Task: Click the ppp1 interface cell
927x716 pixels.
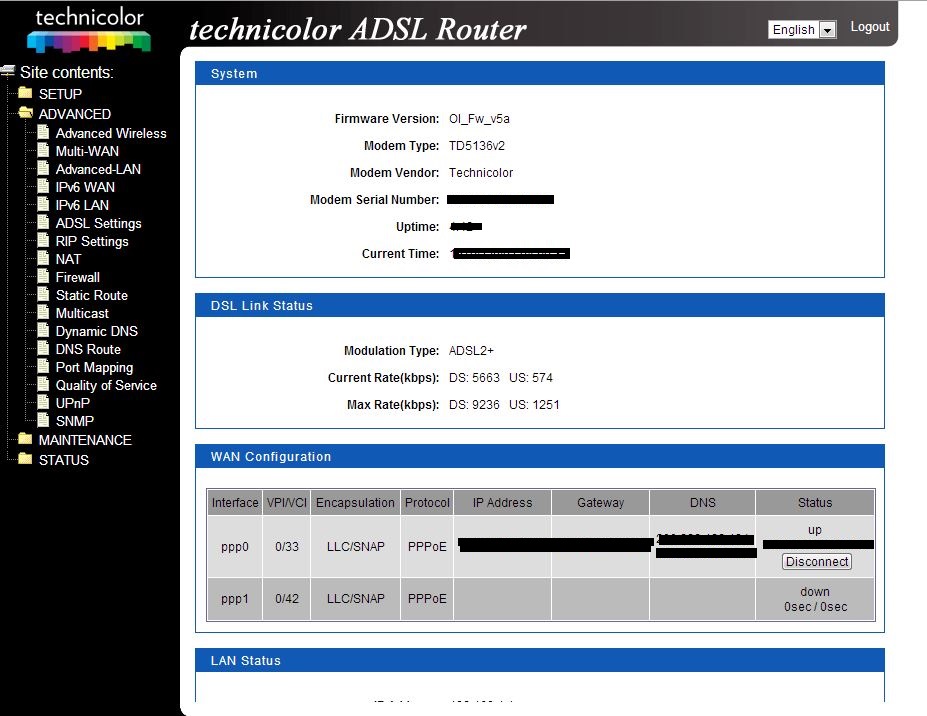Action: point(235,599)
